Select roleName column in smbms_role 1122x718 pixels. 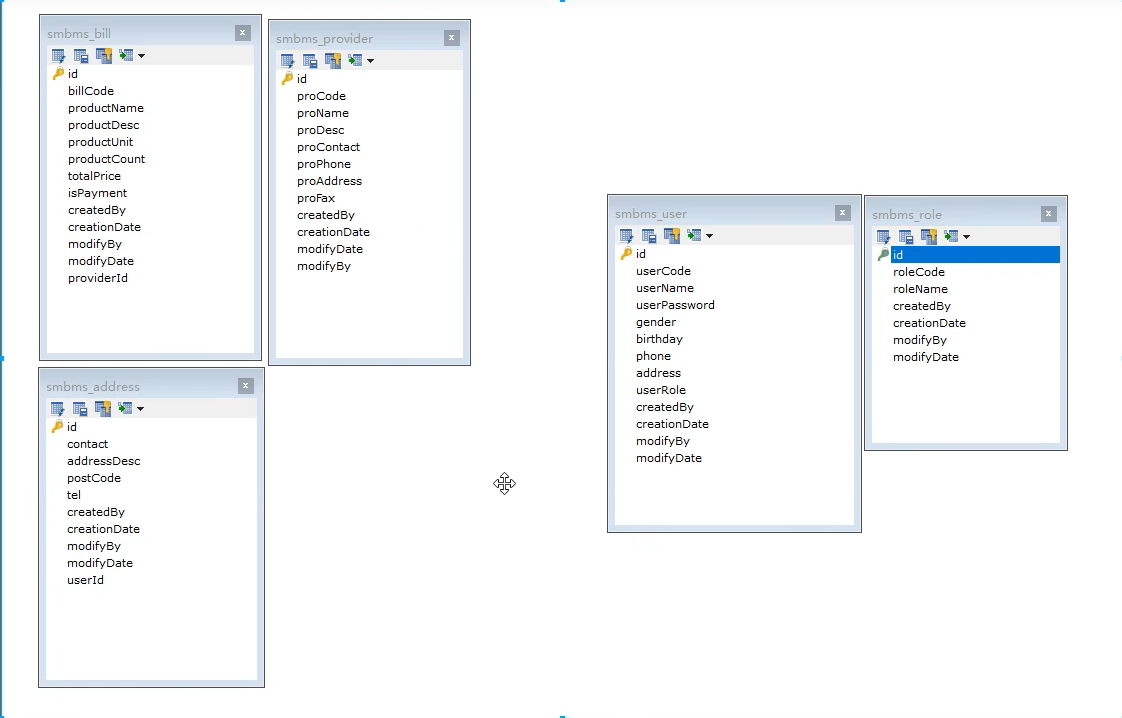(920, 289)
